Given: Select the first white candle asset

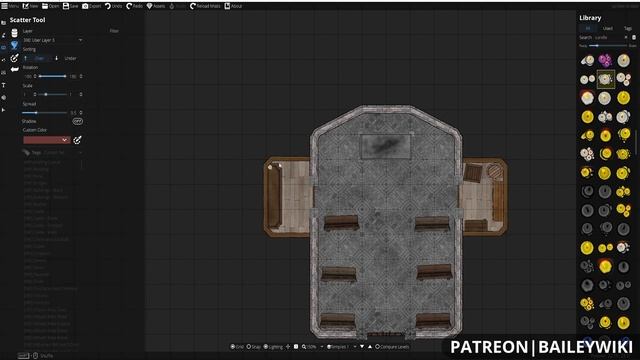Looking at the screenshot, I should pos(587,60).
